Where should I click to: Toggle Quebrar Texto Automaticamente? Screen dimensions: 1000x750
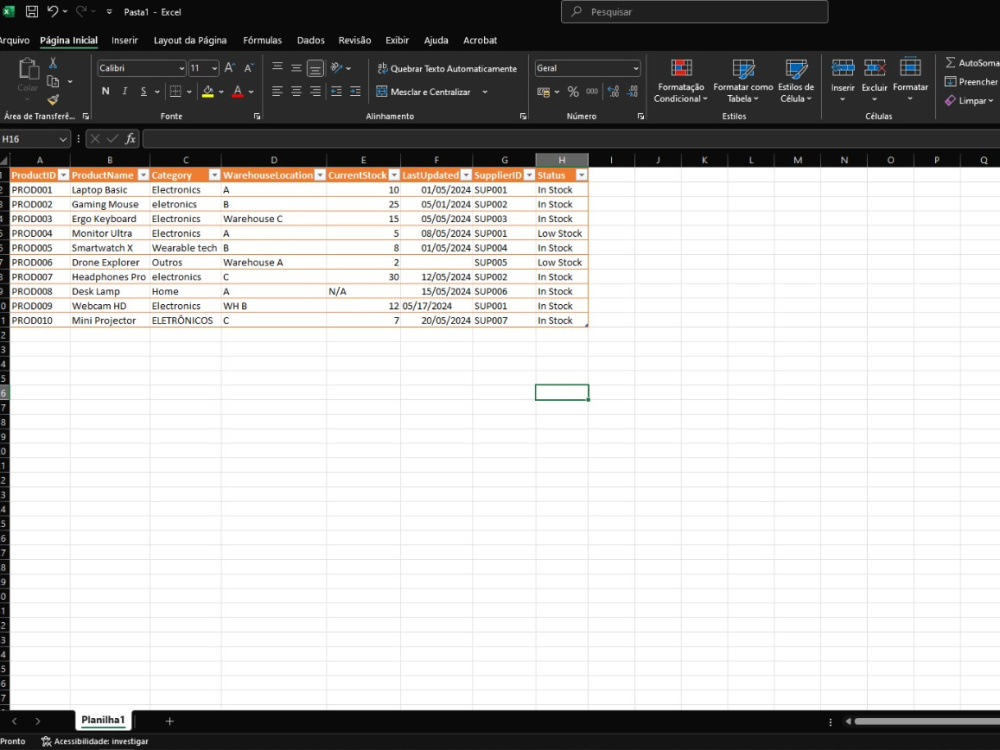point(446,68)
